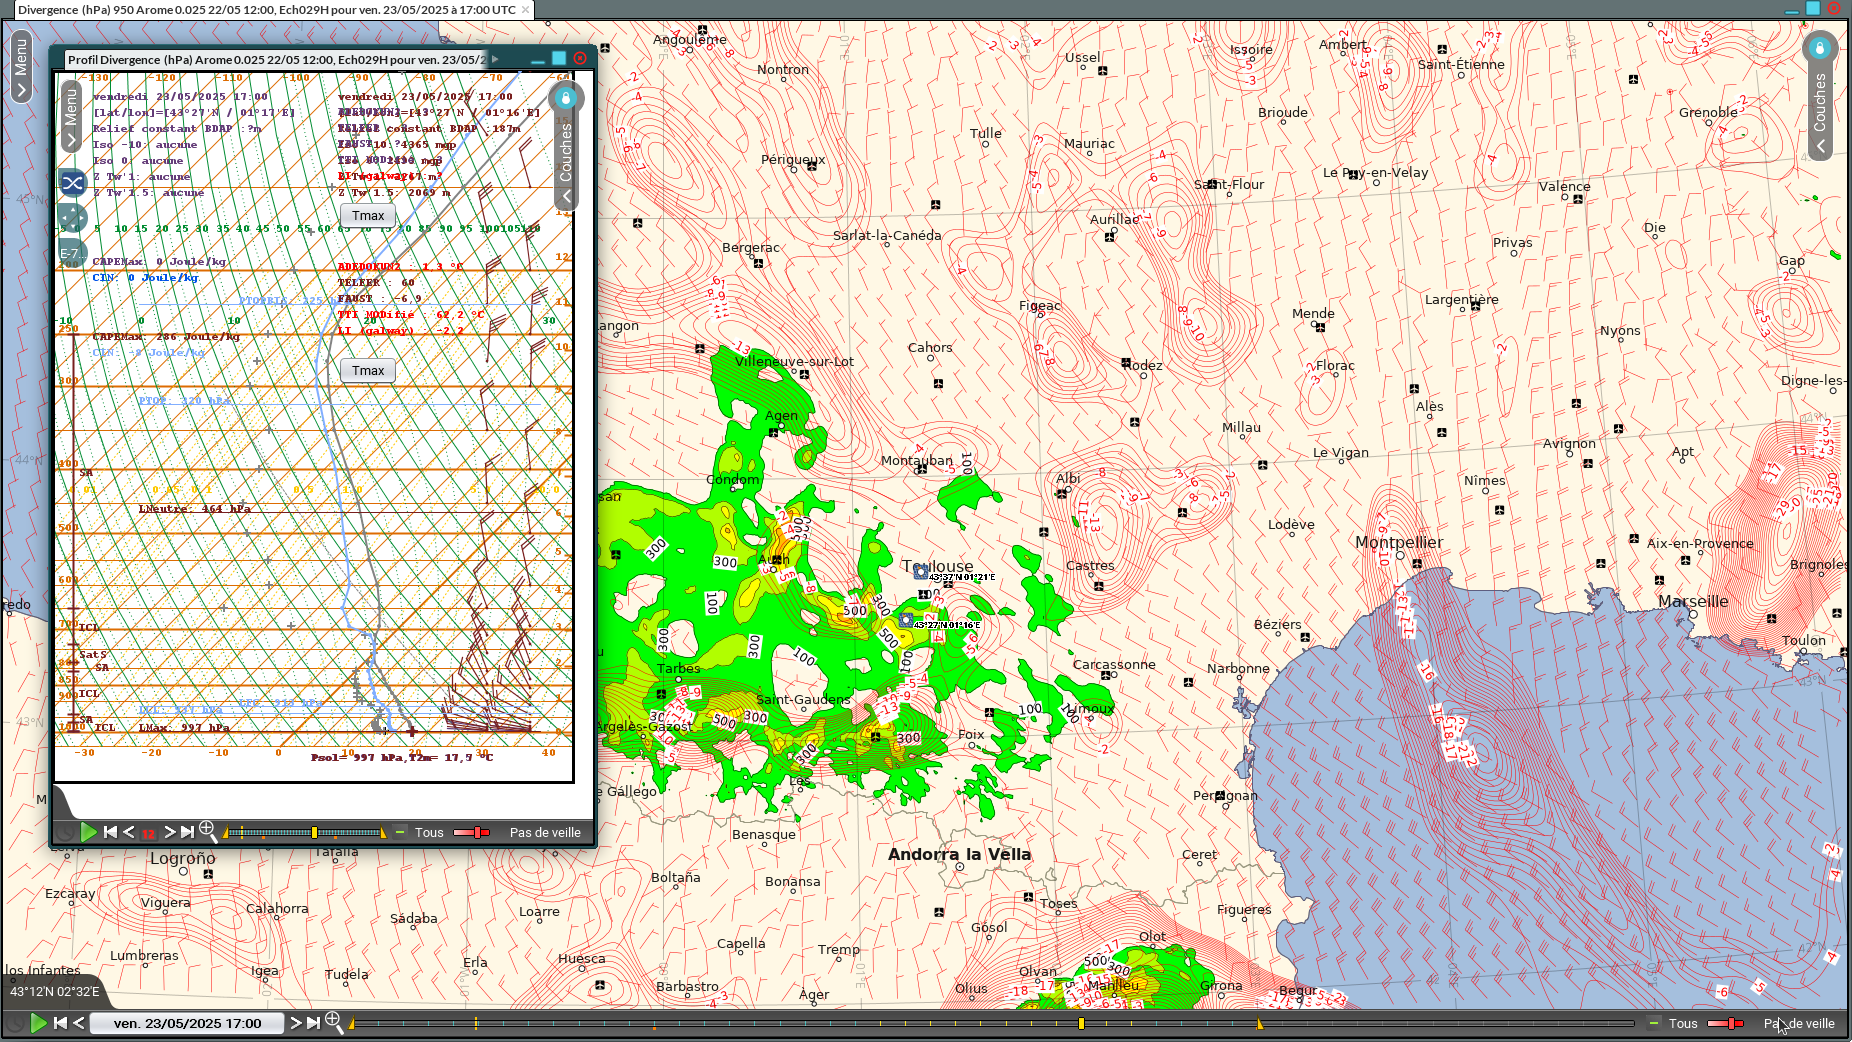Select the Profil Divergence window title tab

point(277,59)
